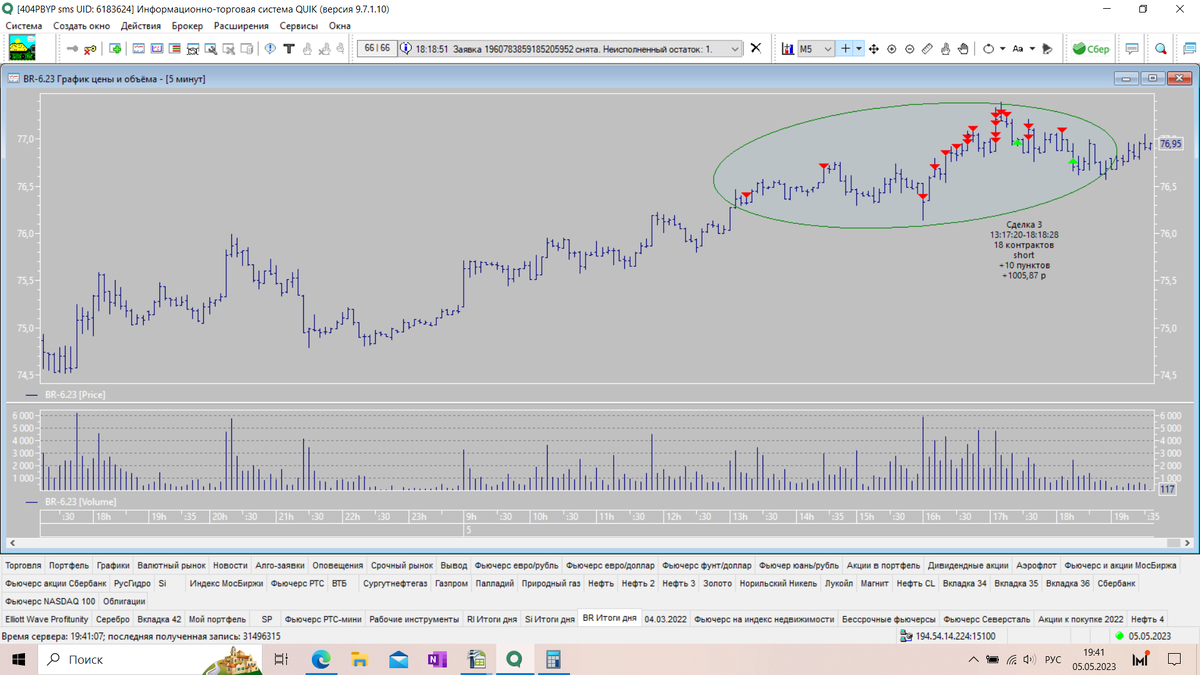The image size is (1200, 675).
Task: Dismiss message using the X beside message box
Action: [x=756, y=48]
